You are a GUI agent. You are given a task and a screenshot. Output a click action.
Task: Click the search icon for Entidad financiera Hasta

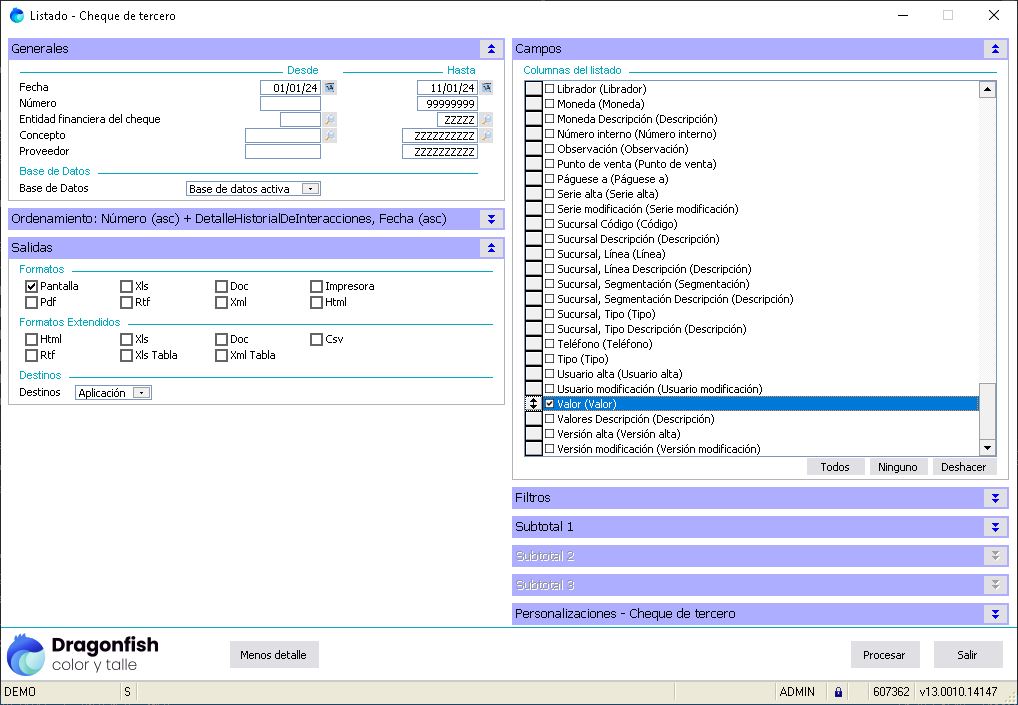click(x=486, y=119)
